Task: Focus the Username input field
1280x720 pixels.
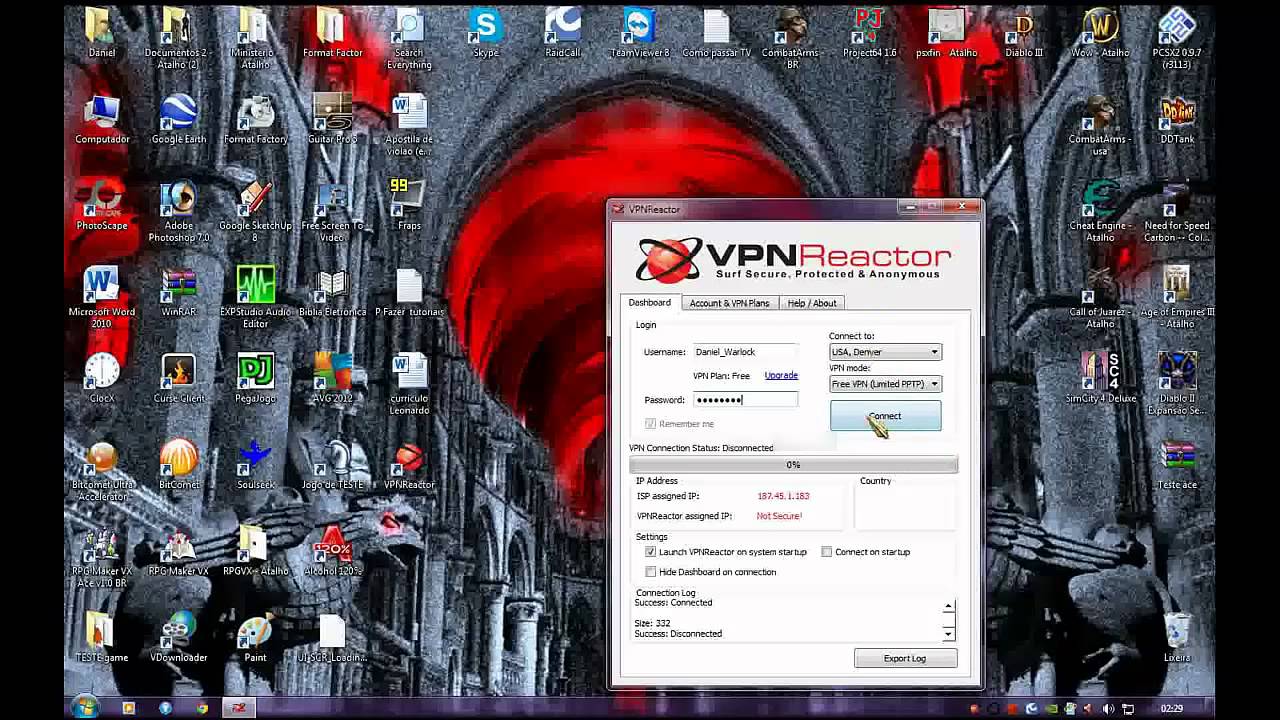Action: pos(745,352)
